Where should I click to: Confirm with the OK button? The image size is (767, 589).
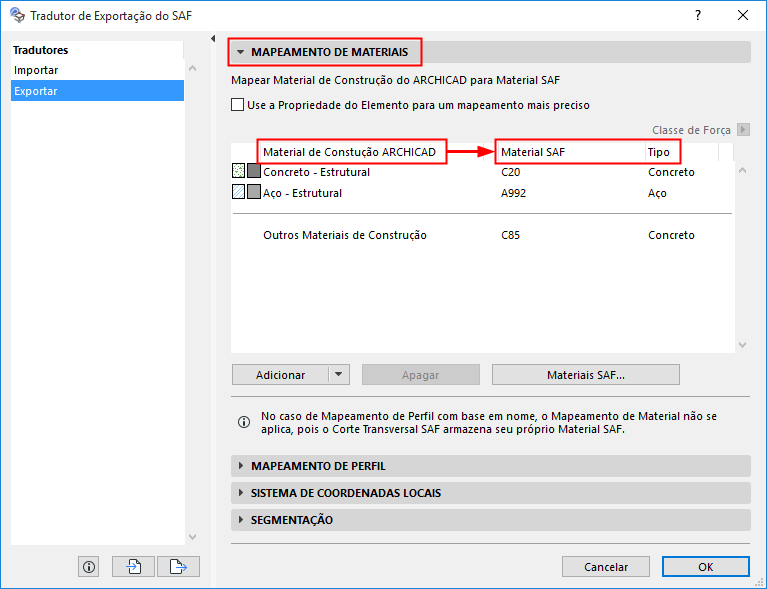[705, 566]
